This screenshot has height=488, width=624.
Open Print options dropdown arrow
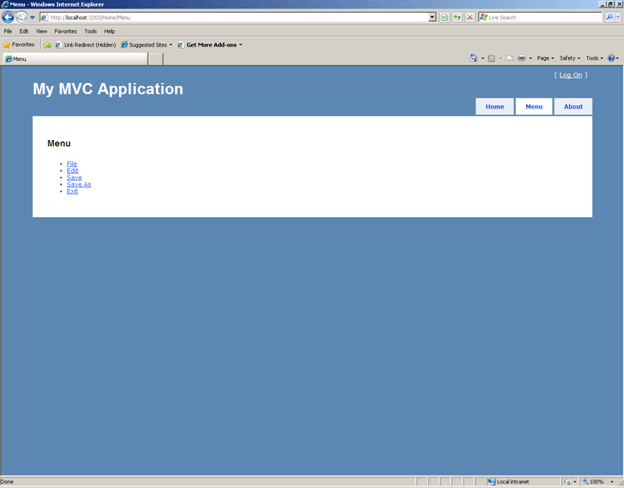(530, 58)
